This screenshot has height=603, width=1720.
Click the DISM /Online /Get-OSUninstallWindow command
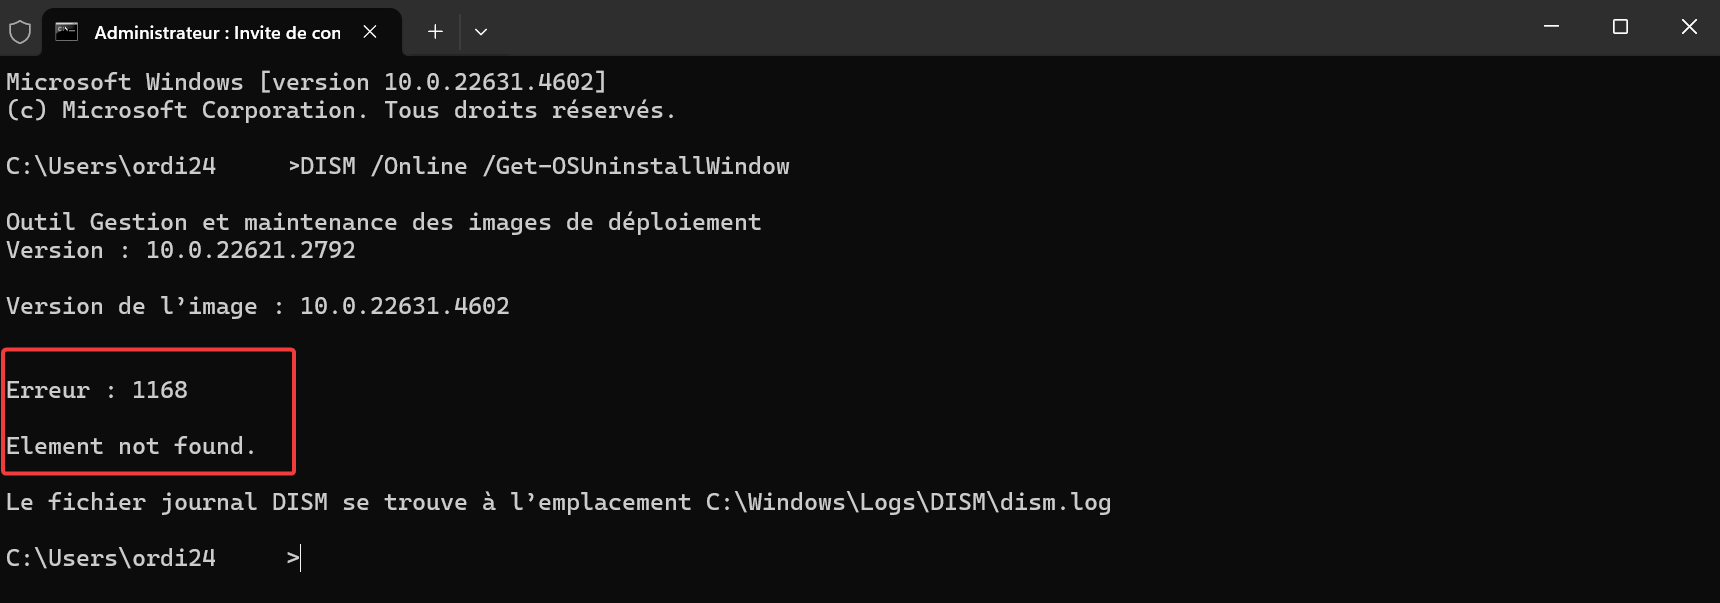click(x=545, y=166)
